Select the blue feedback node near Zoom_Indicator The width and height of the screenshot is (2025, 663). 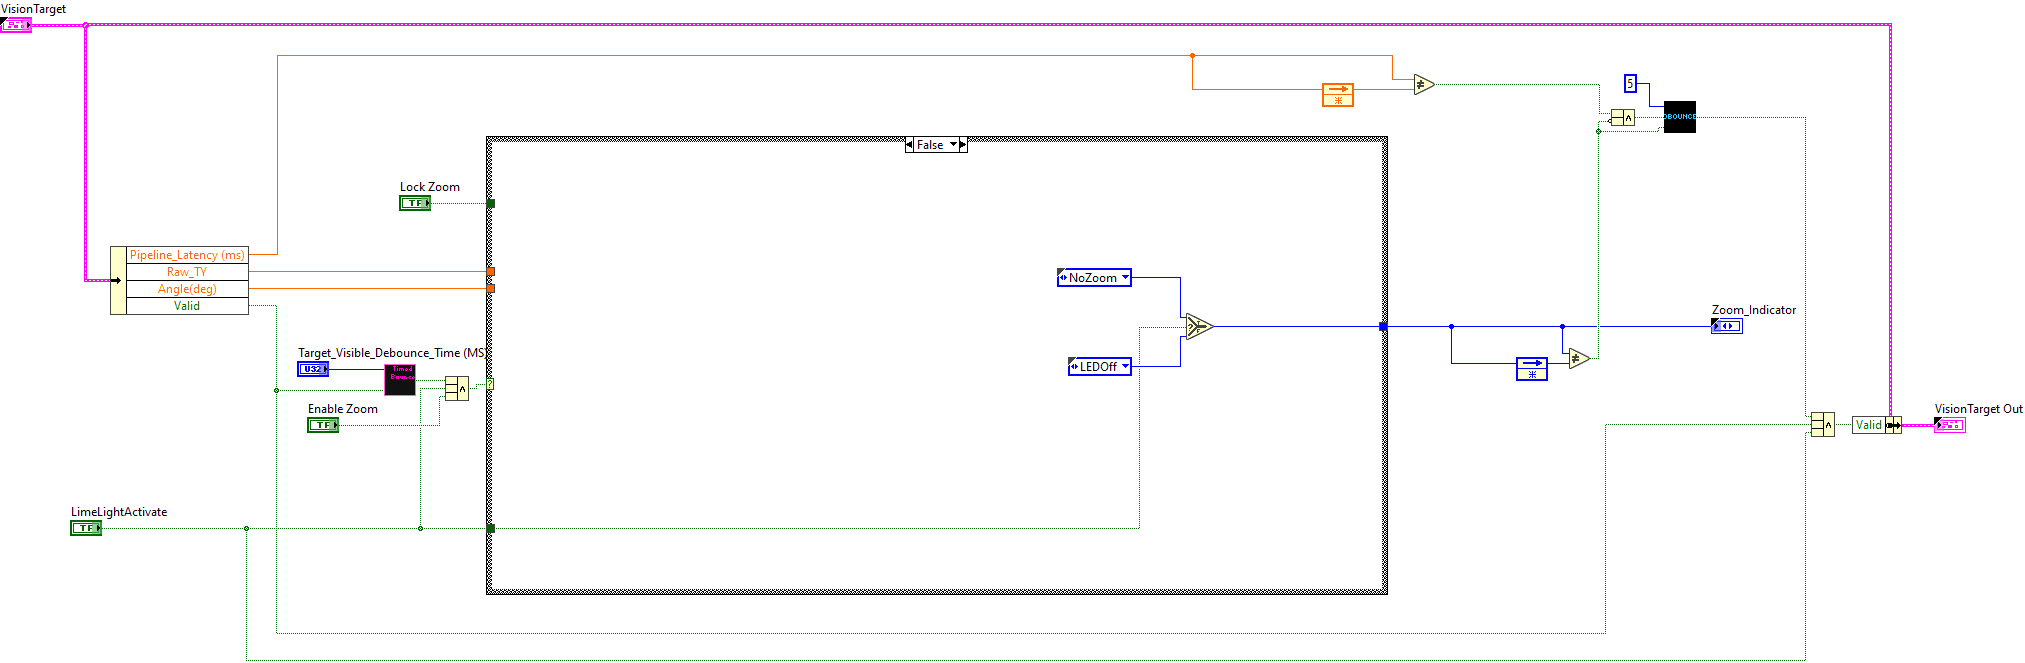point(1531,369)
